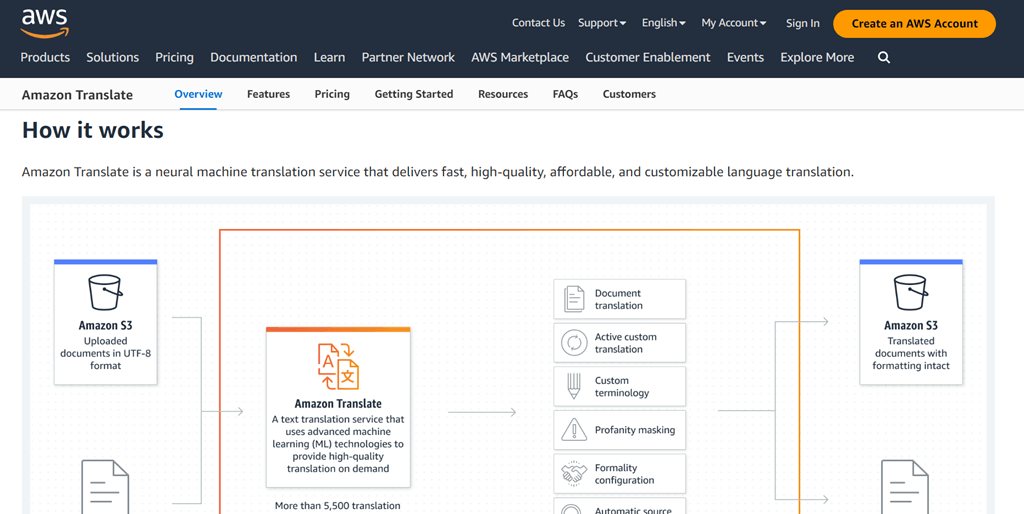Expand the My Account menu
1024x514 pixels.
[733, 23]
